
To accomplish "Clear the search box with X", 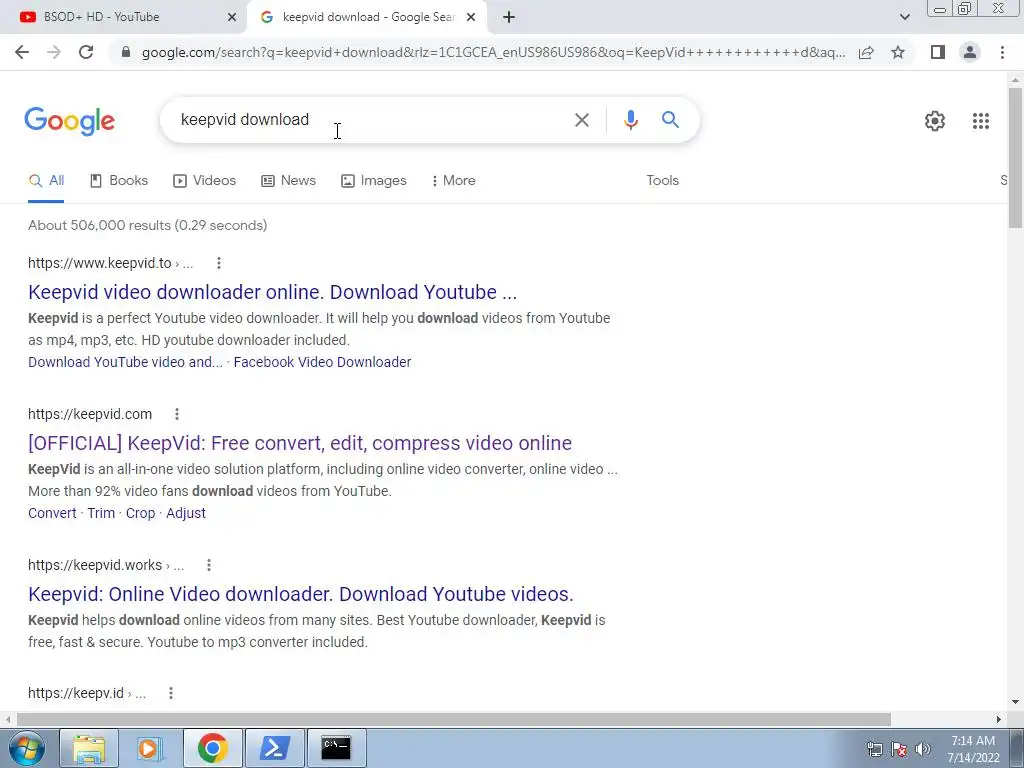I will click(582, 120).
